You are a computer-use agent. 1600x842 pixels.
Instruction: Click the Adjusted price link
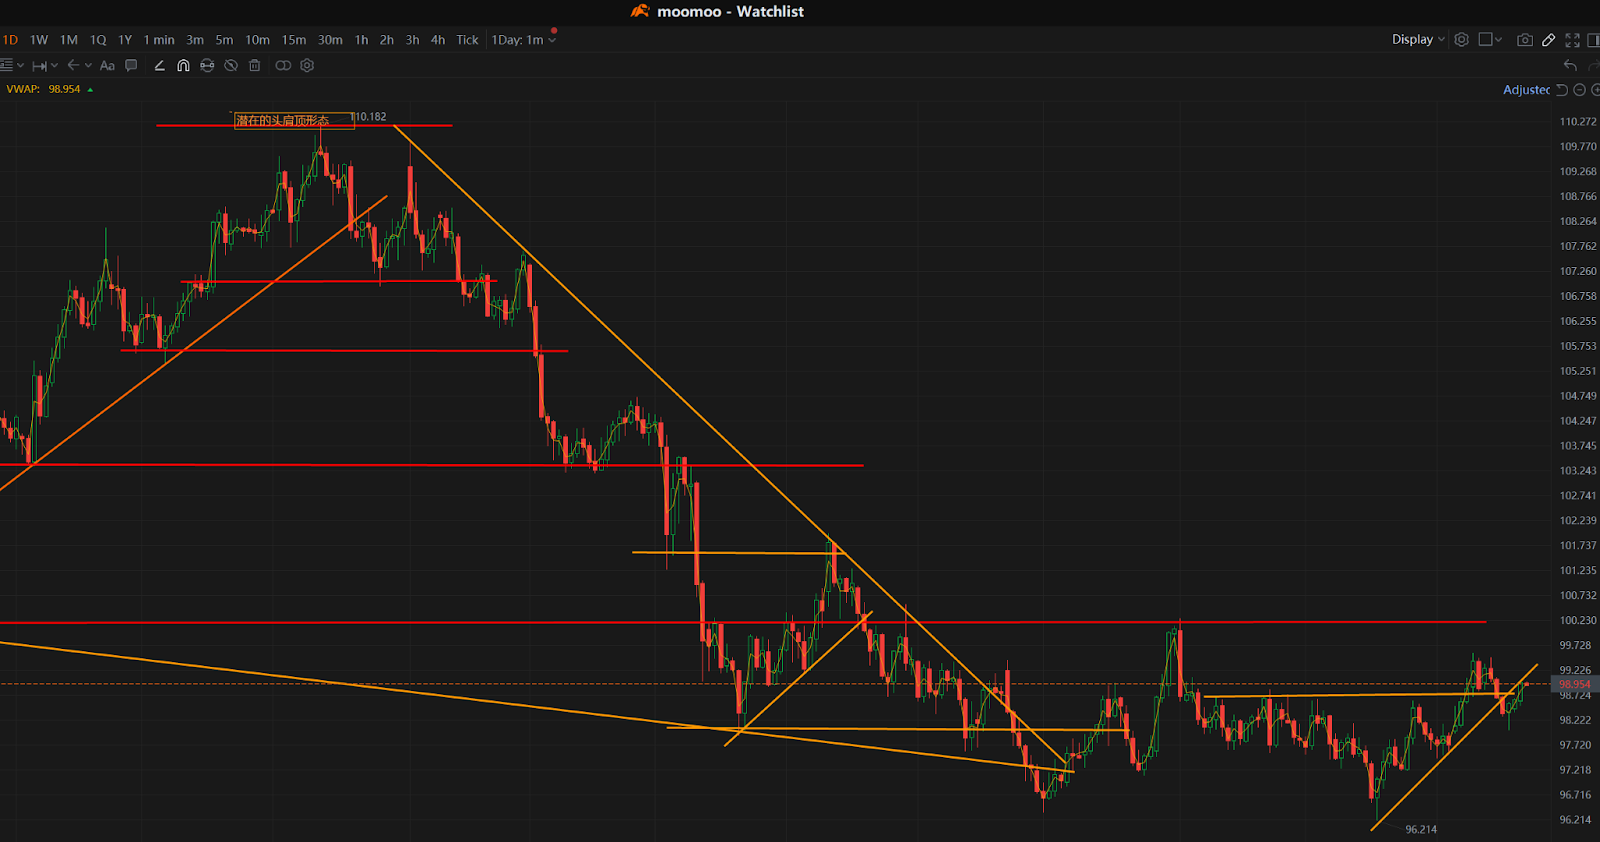pos(1526,90)
